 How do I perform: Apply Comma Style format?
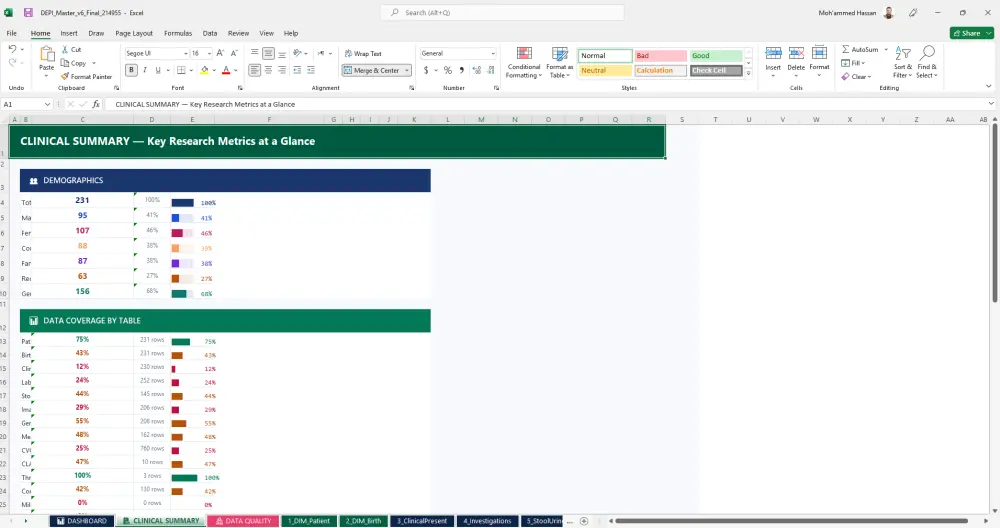pos(462,70)
